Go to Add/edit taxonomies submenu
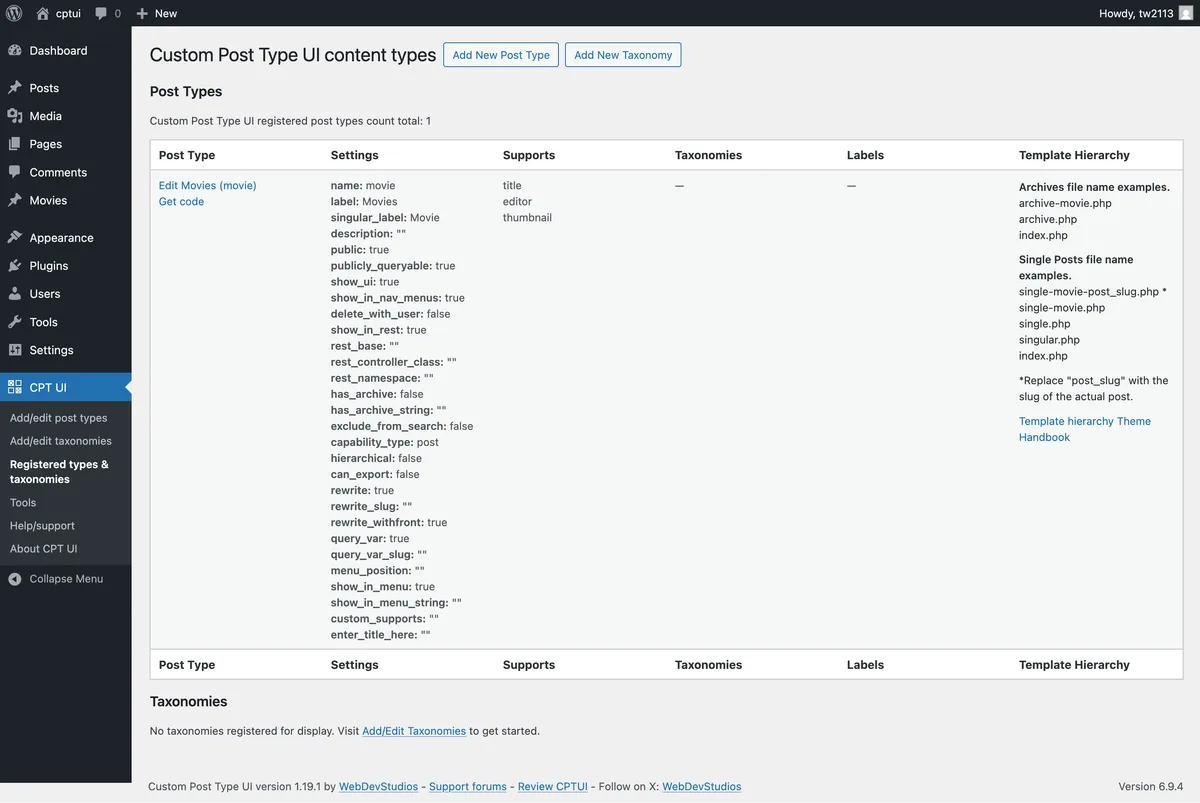 61,441
